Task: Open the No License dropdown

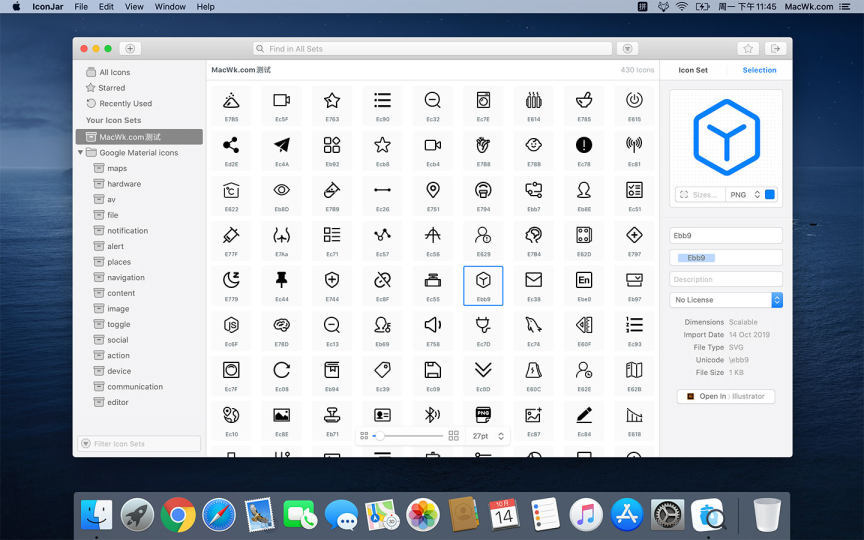Action: [726, 300]
